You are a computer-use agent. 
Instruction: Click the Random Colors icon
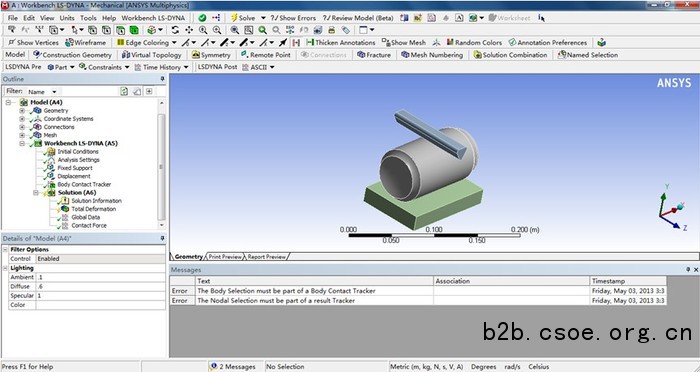pos(450,42)
